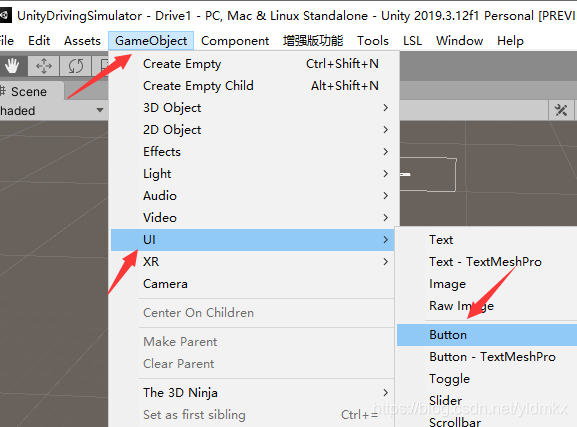This screenshot has height=427, width=577.
Task: Expand the XR submenu
Action: (x=252, y=262)
